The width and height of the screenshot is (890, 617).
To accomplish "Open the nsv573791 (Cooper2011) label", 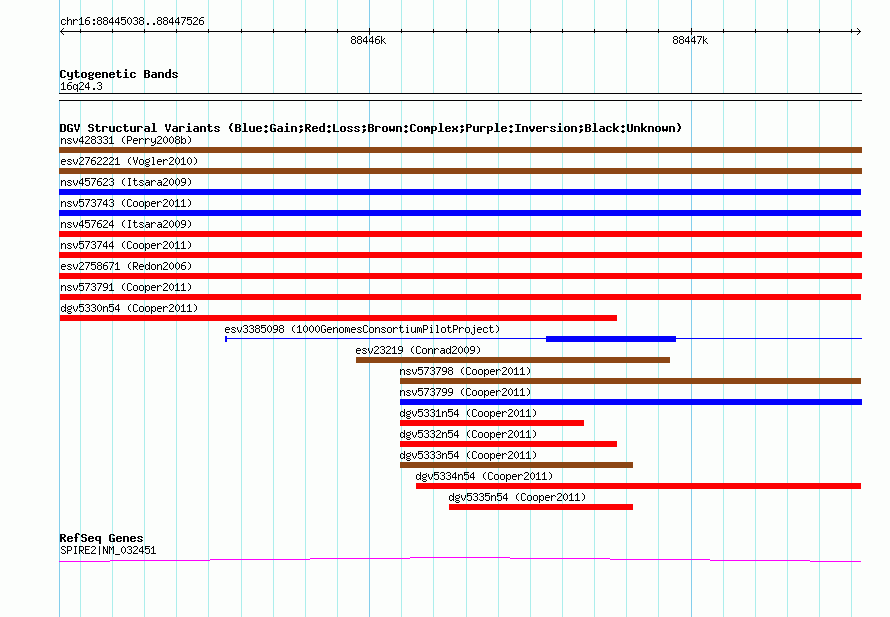I will click(x=126, y=287).
